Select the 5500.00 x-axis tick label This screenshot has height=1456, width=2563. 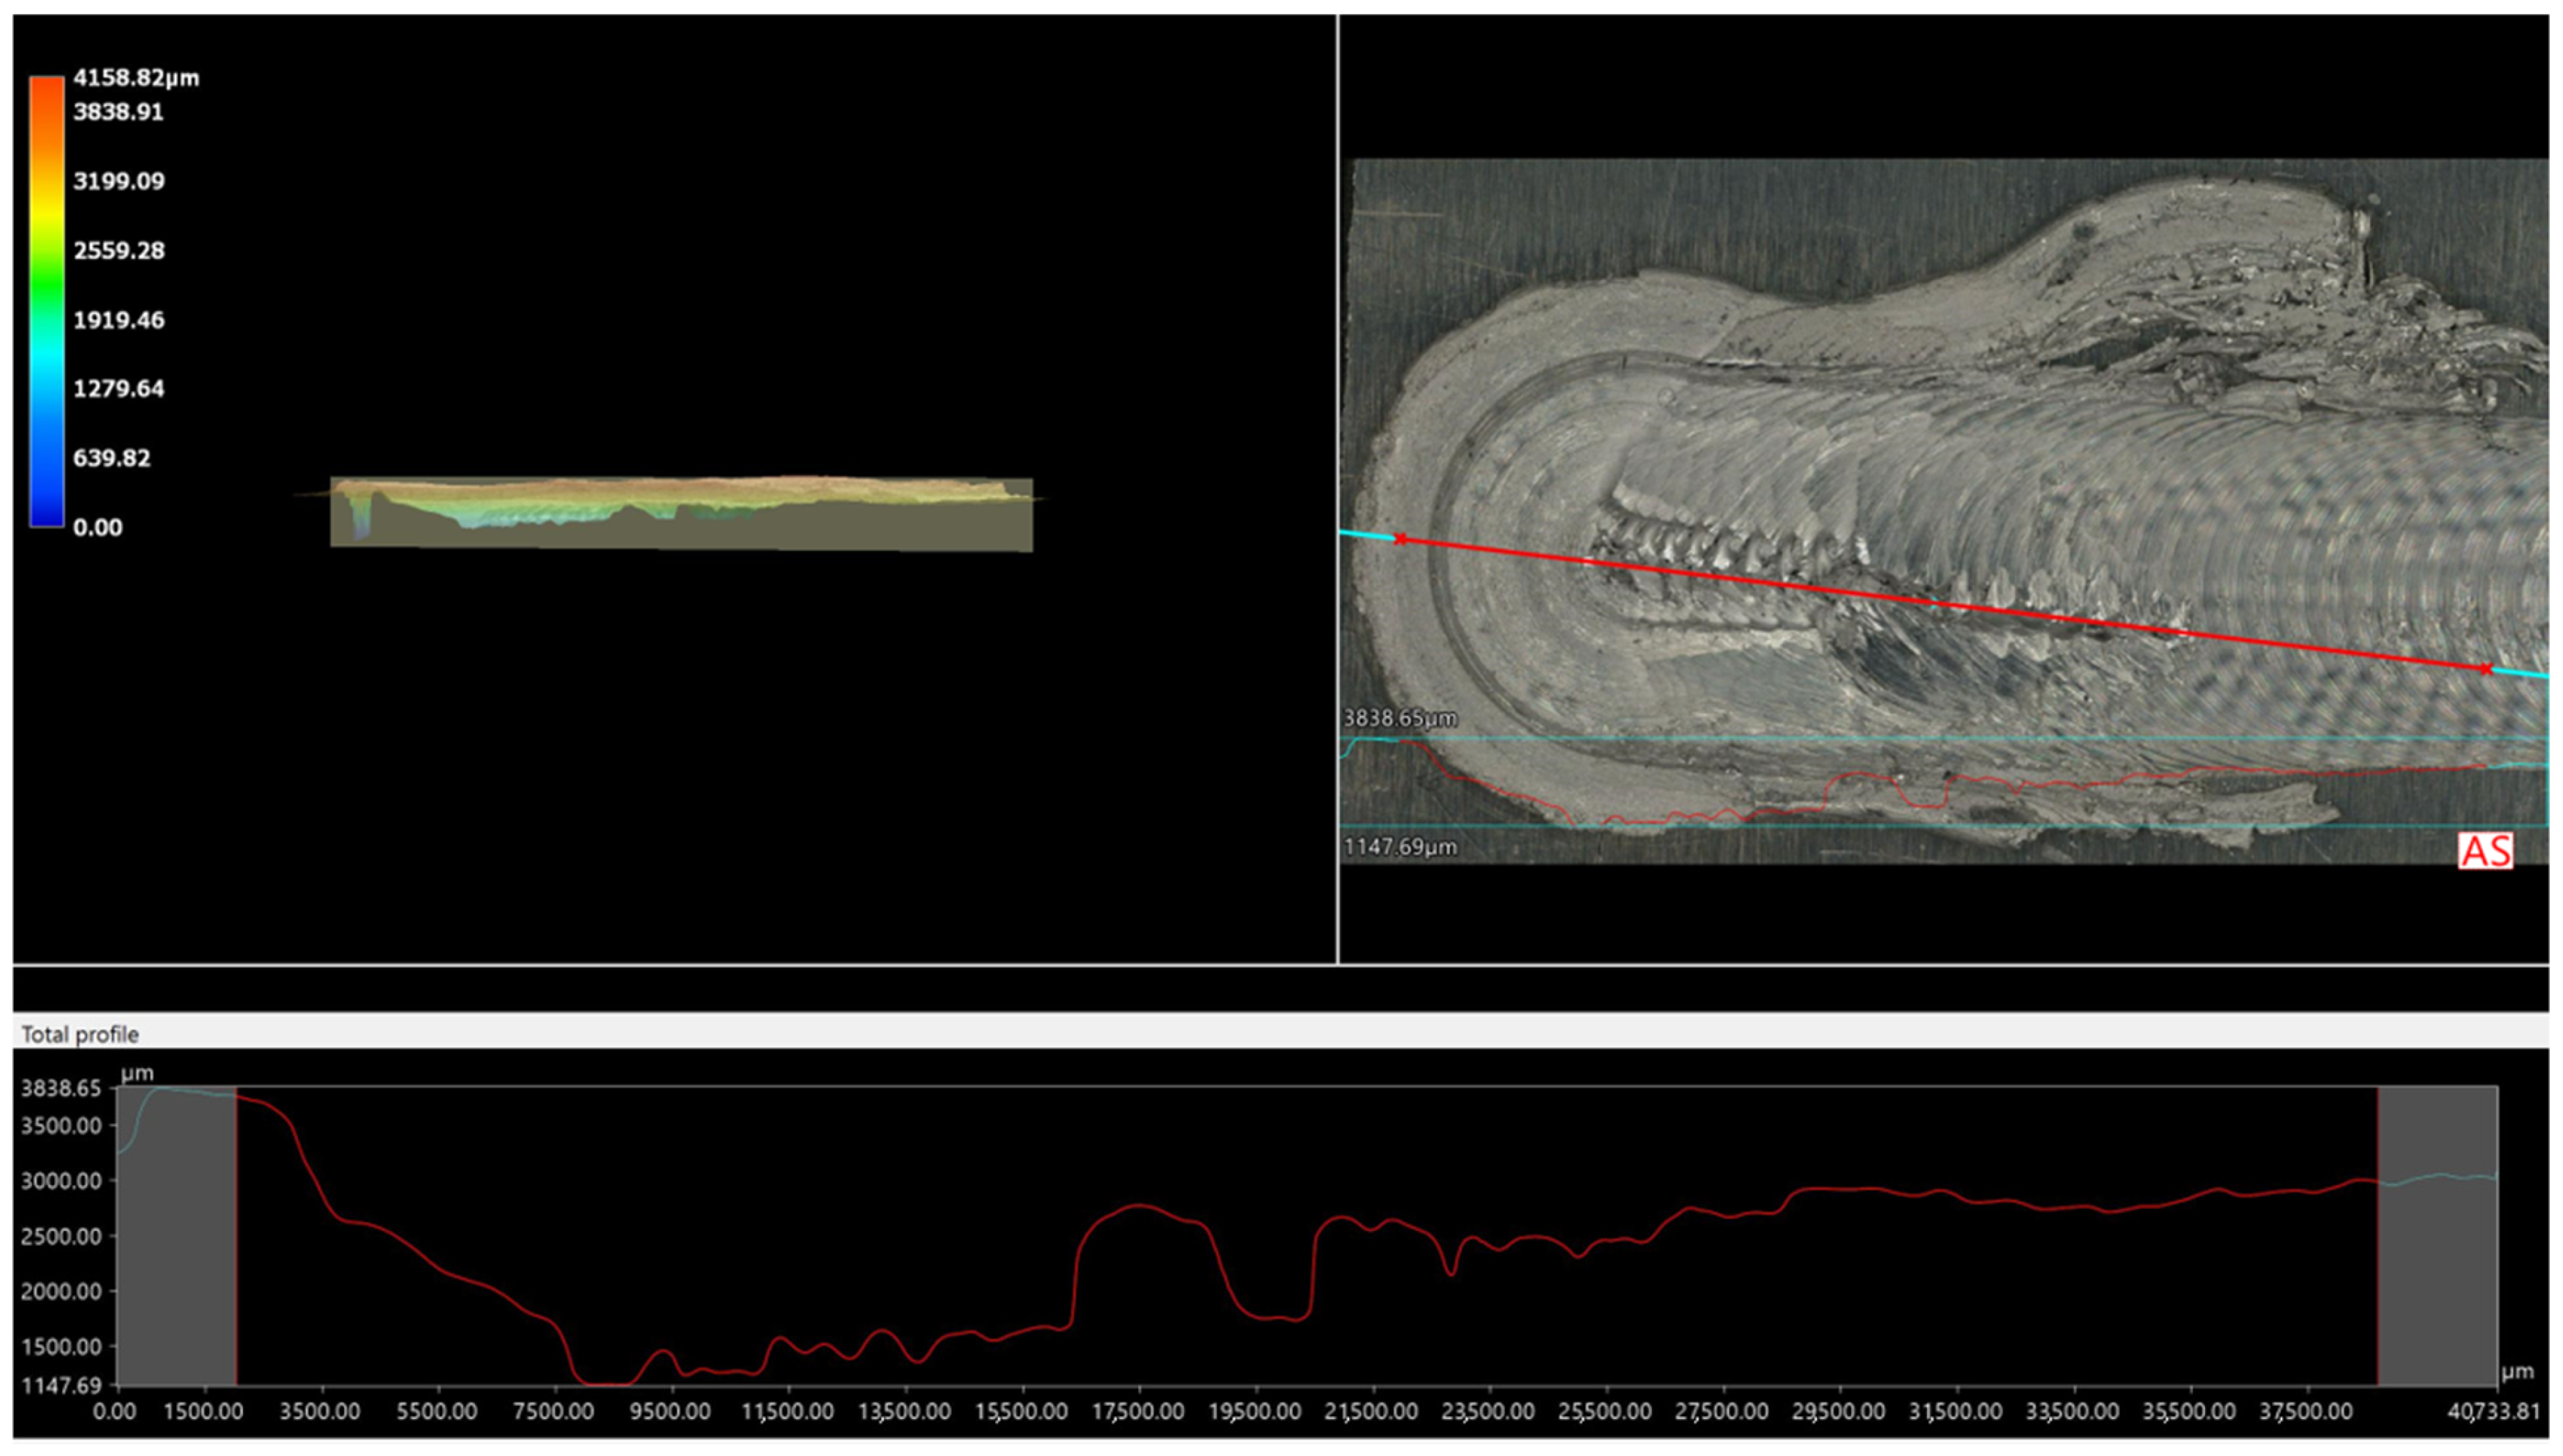coord(437,1412)
